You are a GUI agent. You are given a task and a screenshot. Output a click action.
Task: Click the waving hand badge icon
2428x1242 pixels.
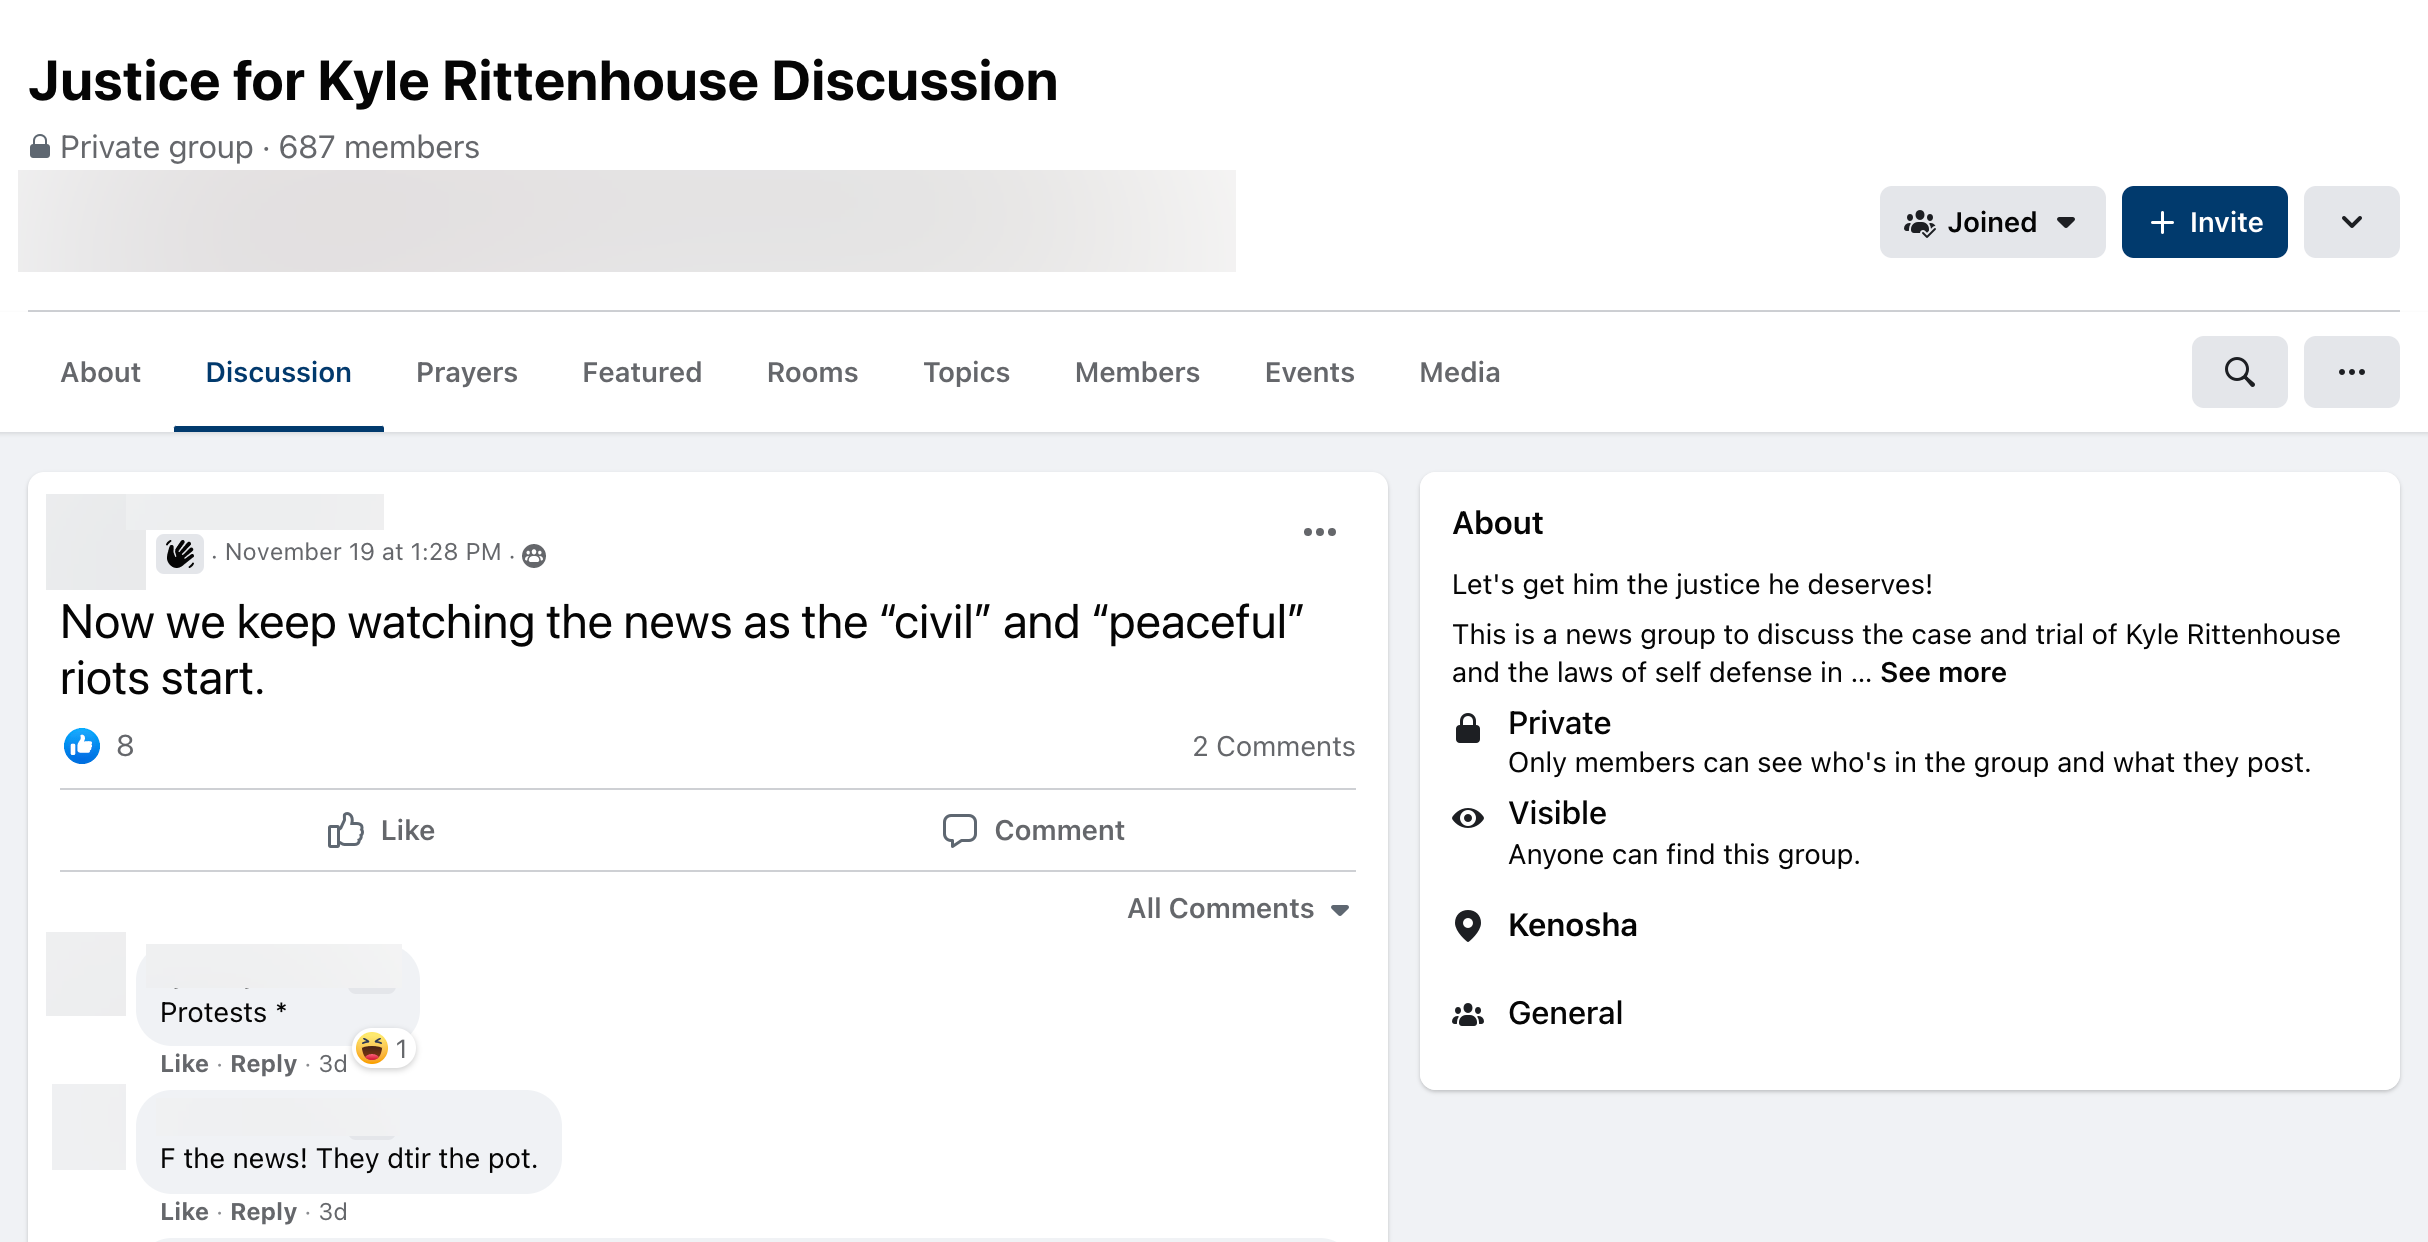coord(180,553)
